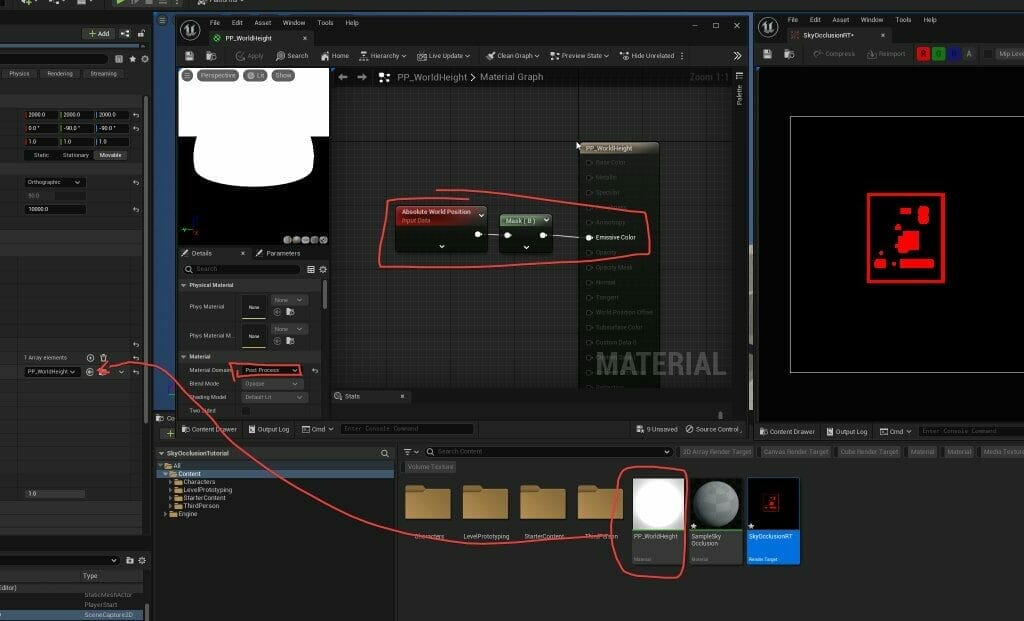
Task: Open the viewport options hamburger menu
Action: (187, 75)
